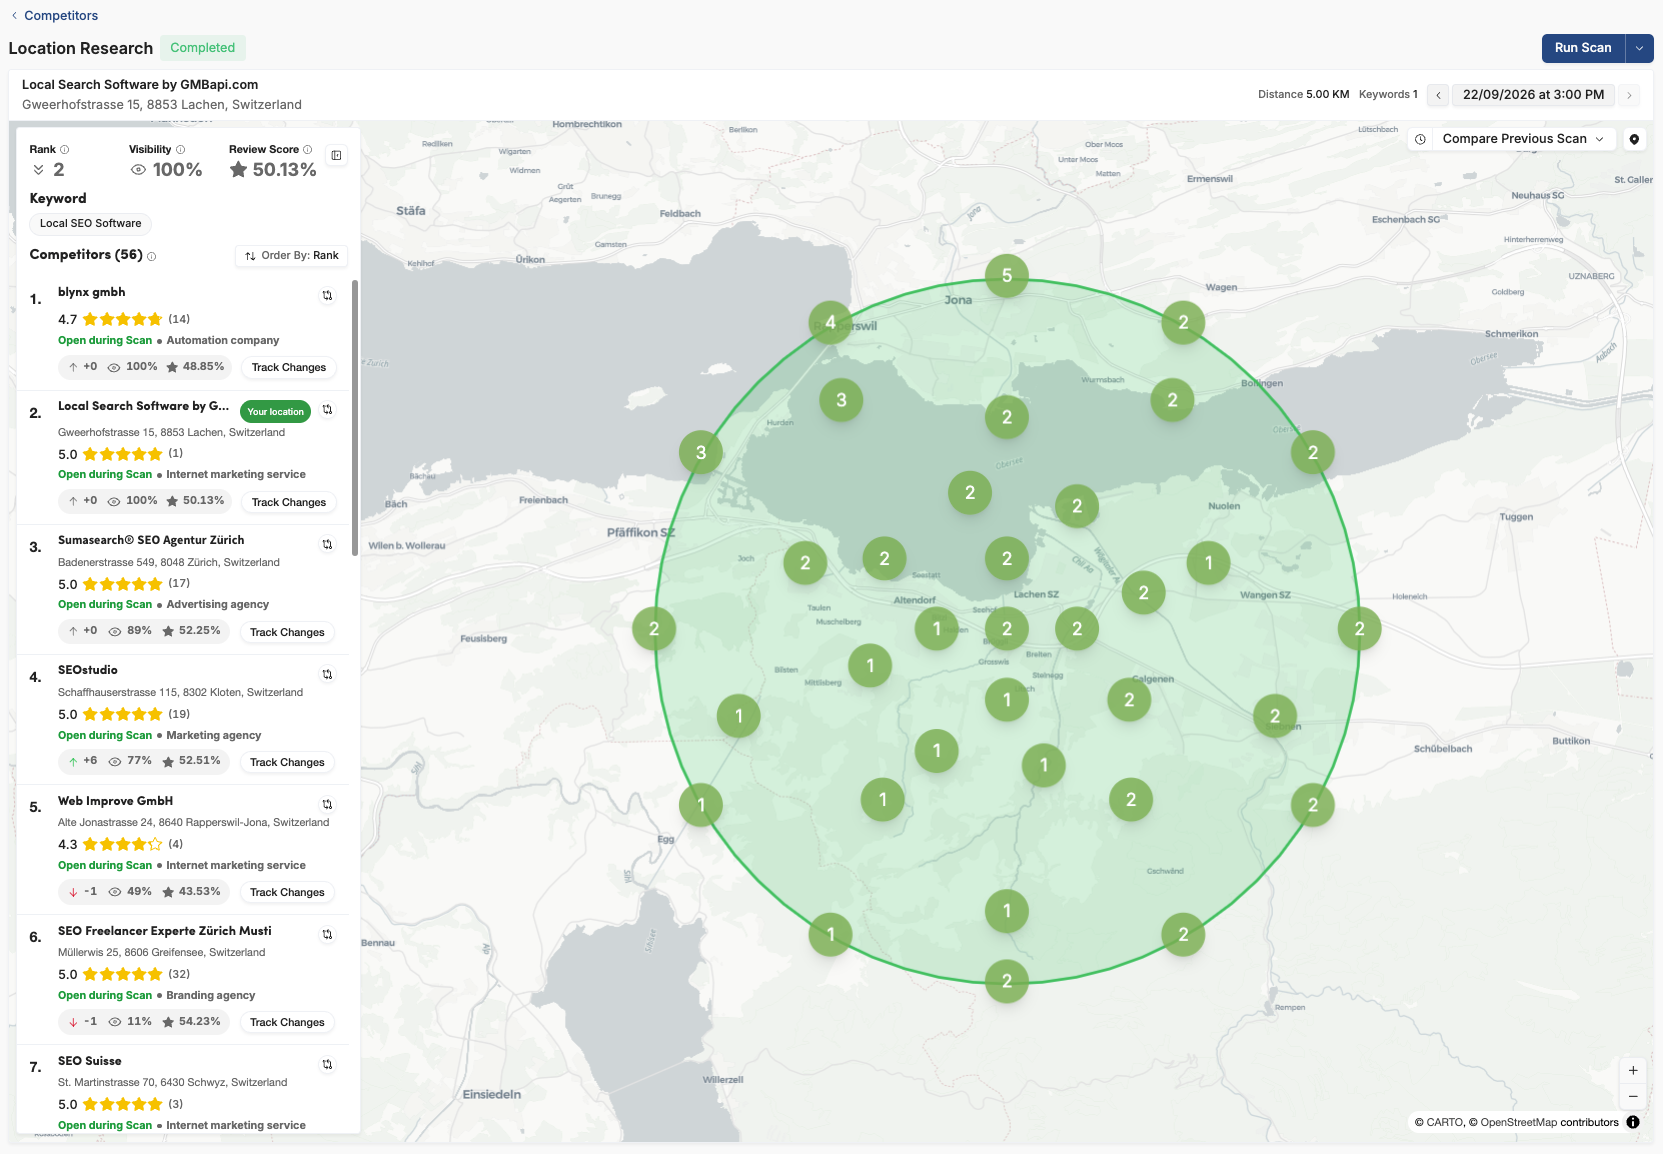Click compare icon for Web Improve GmbH
The image size is (1663, 1154).
(327, 804)
